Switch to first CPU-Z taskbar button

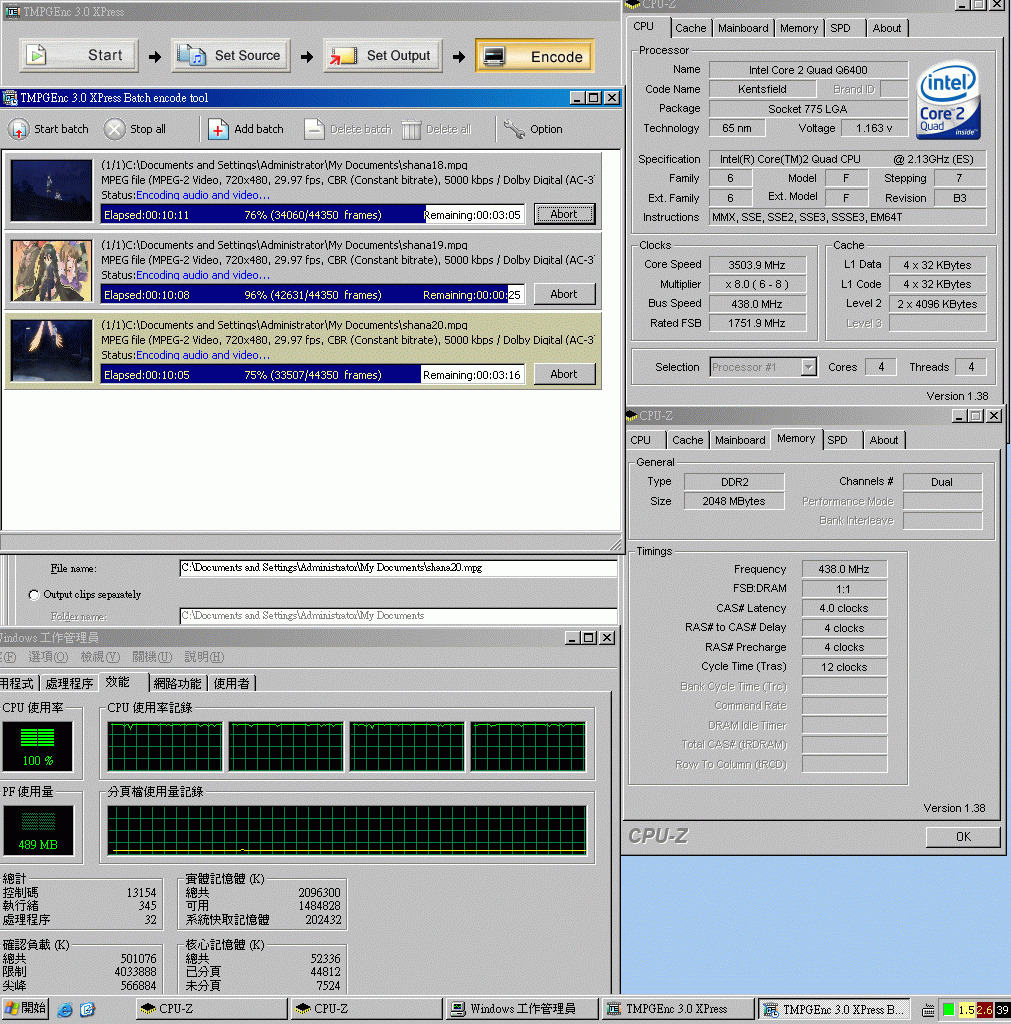click(212, 1009)
